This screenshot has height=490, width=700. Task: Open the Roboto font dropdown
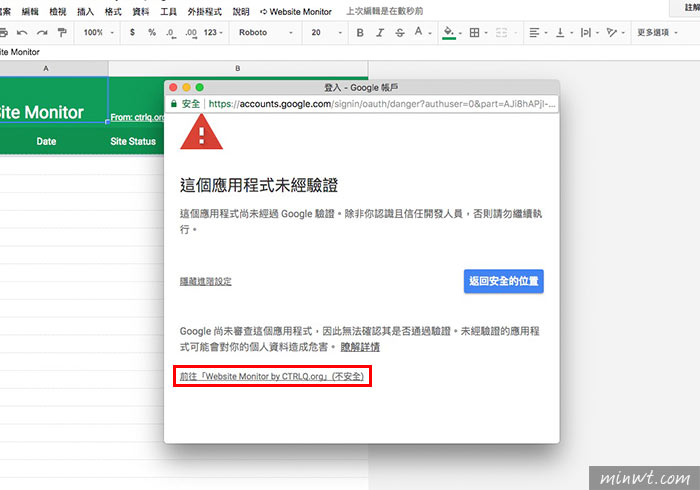coord(266,33)
